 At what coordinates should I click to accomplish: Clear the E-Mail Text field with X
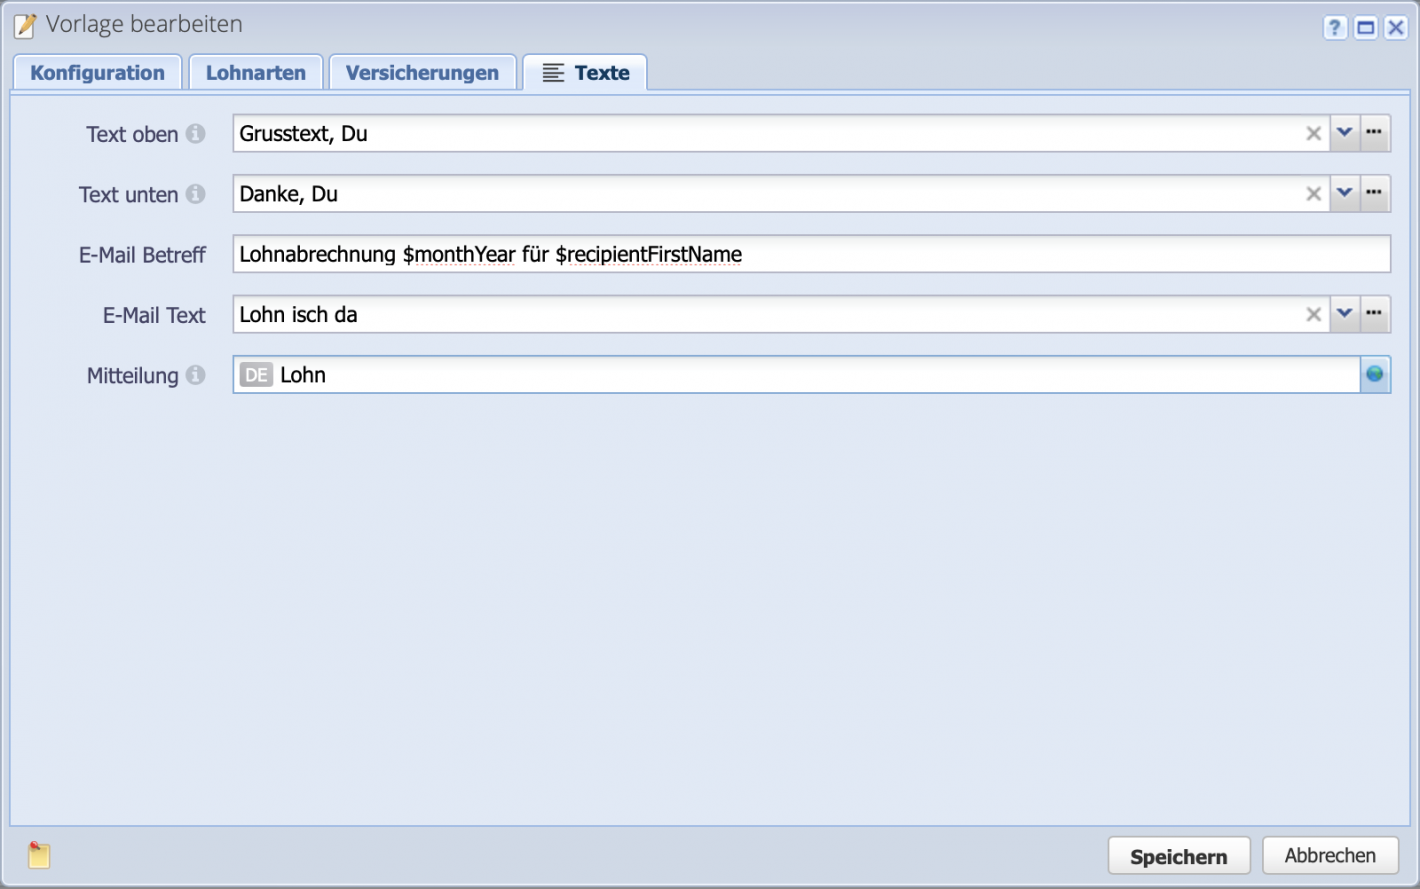point(1313,314)
